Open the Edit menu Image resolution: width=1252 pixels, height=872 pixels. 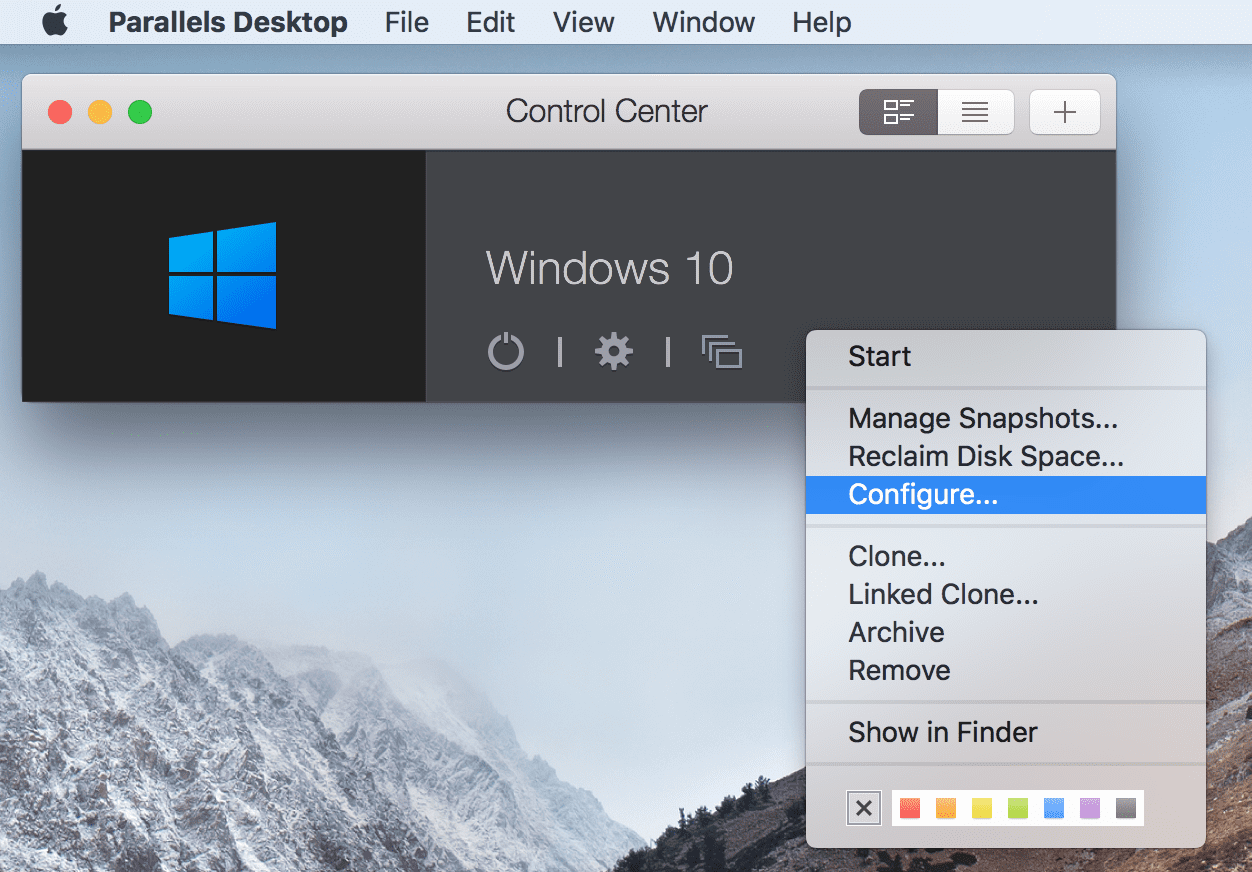pos(491,22)
